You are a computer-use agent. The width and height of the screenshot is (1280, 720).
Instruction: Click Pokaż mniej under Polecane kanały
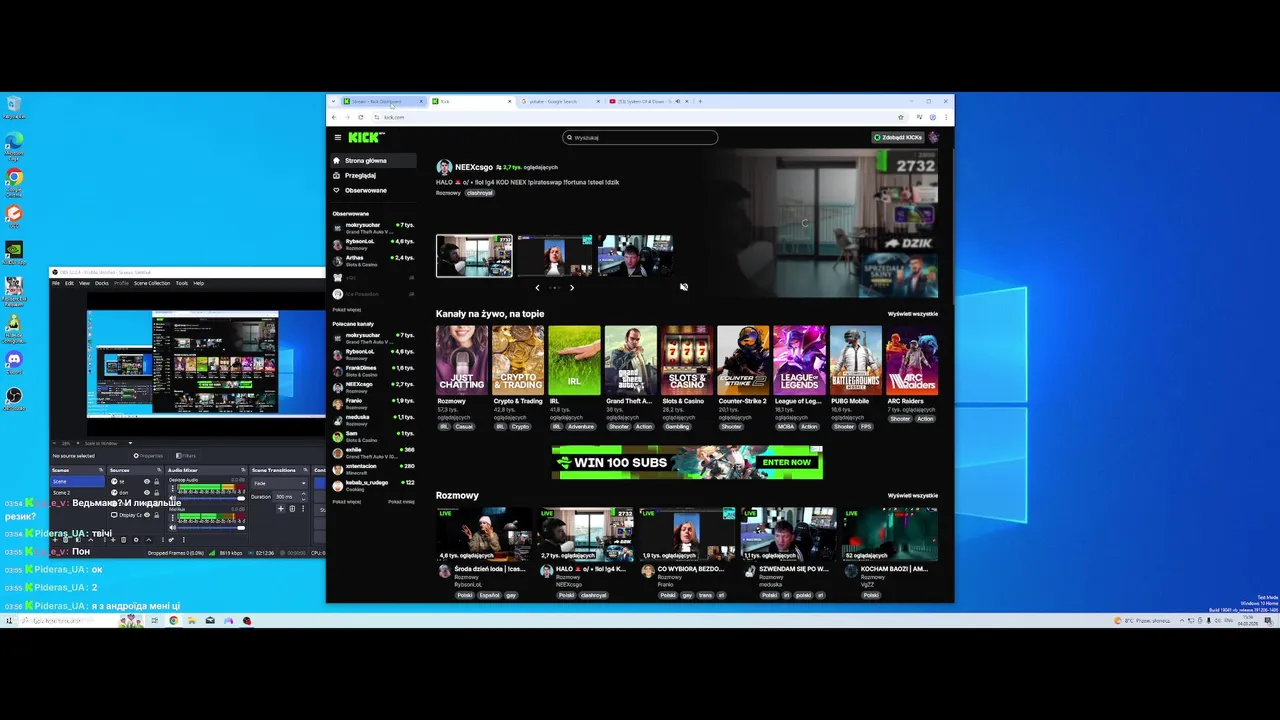(x=401, y=502)
